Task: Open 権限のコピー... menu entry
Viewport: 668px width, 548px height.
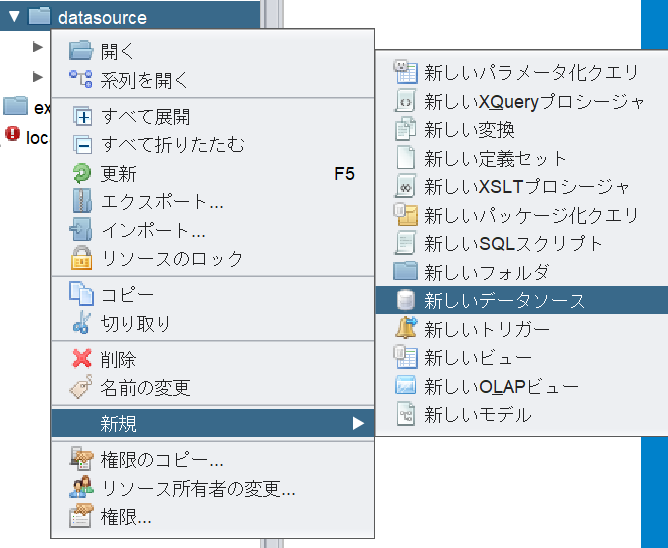Action: click(x=213, y=459)
